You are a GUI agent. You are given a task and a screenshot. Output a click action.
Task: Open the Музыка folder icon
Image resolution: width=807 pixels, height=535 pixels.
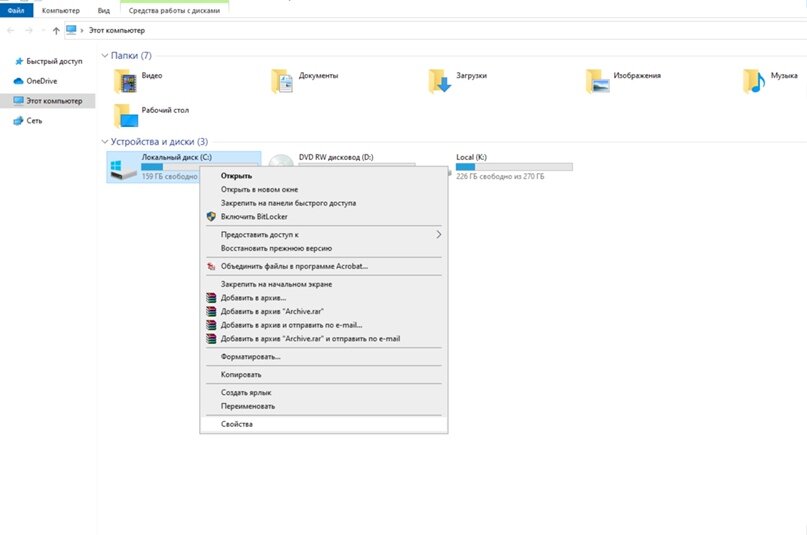click(x=754, y=81)
